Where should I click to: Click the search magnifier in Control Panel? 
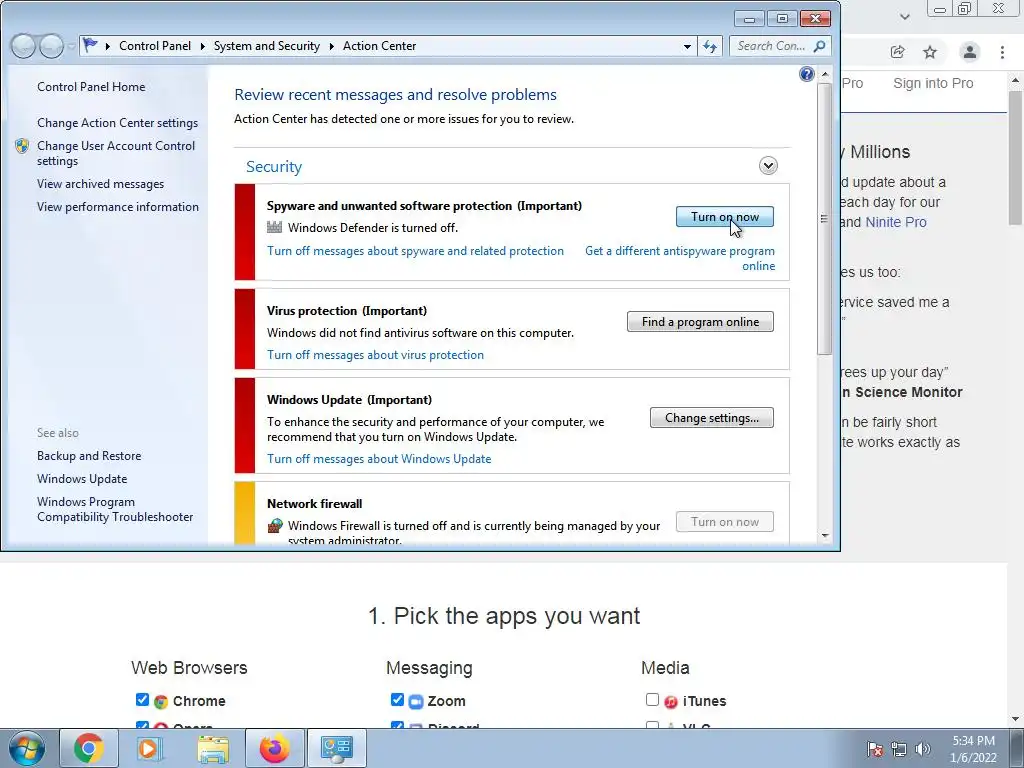tap(820, 46)
